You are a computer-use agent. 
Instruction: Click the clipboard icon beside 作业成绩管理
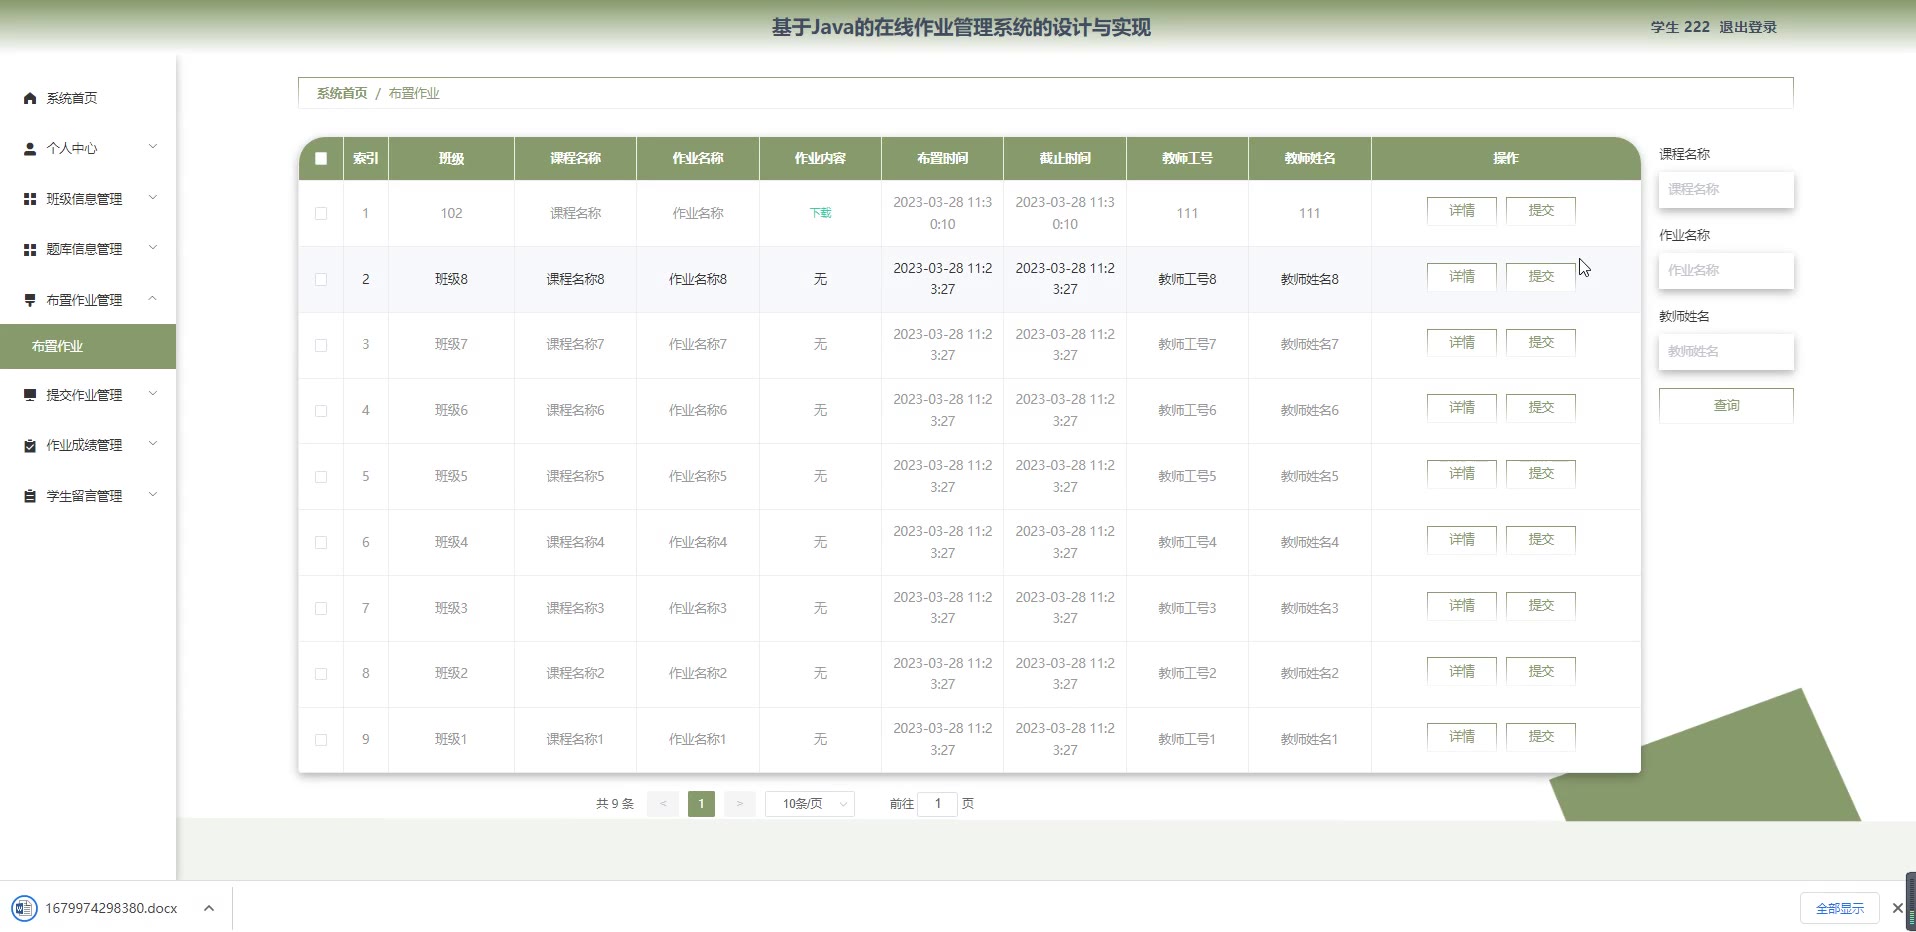[30, 445]
